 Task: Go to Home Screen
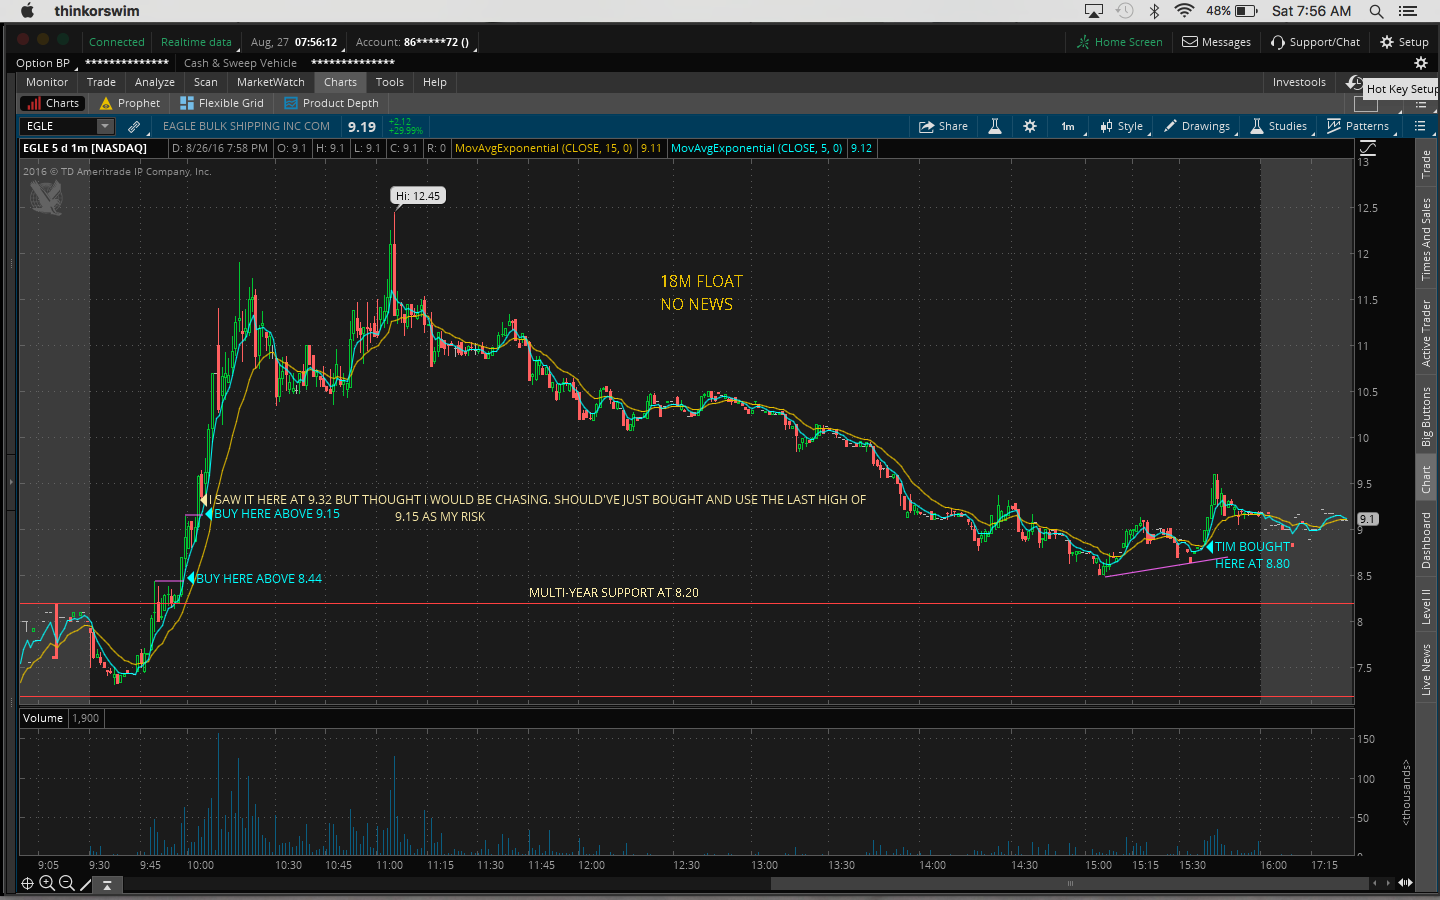coord(1120,42)
